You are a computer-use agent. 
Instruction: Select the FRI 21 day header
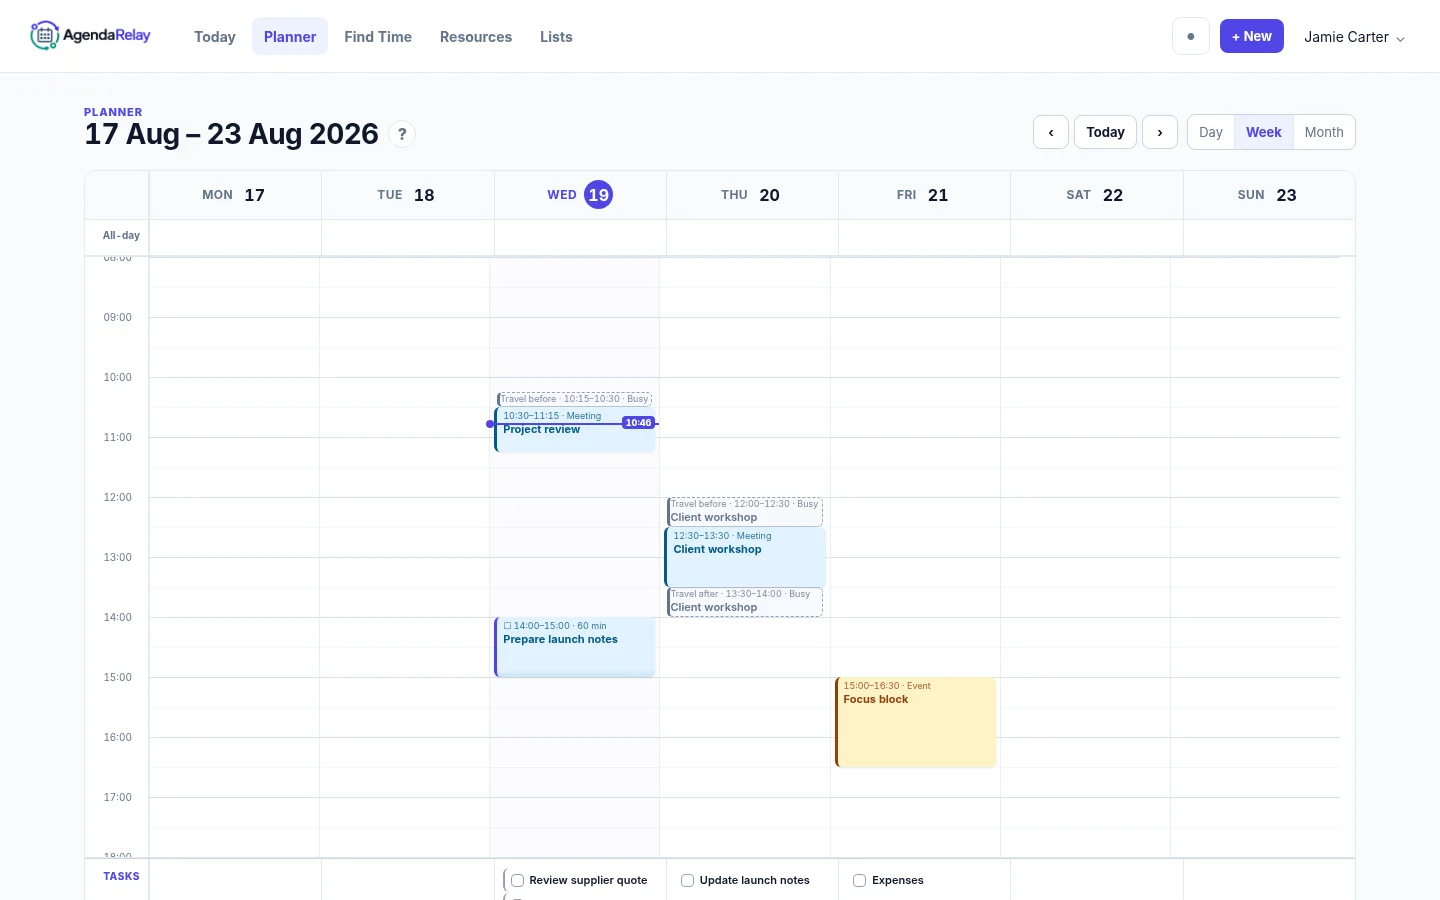coord(924,195)
